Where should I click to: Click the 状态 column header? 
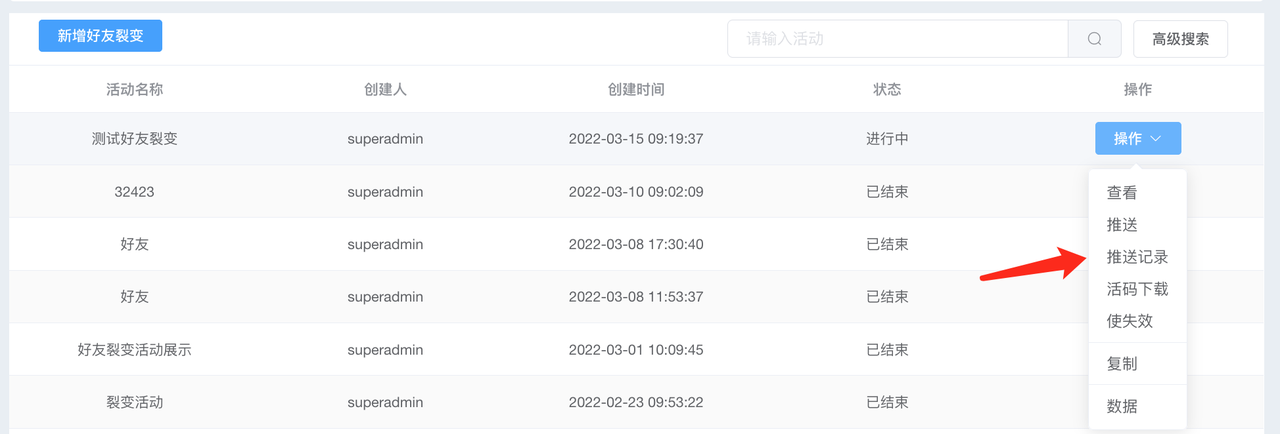point(887,89)
